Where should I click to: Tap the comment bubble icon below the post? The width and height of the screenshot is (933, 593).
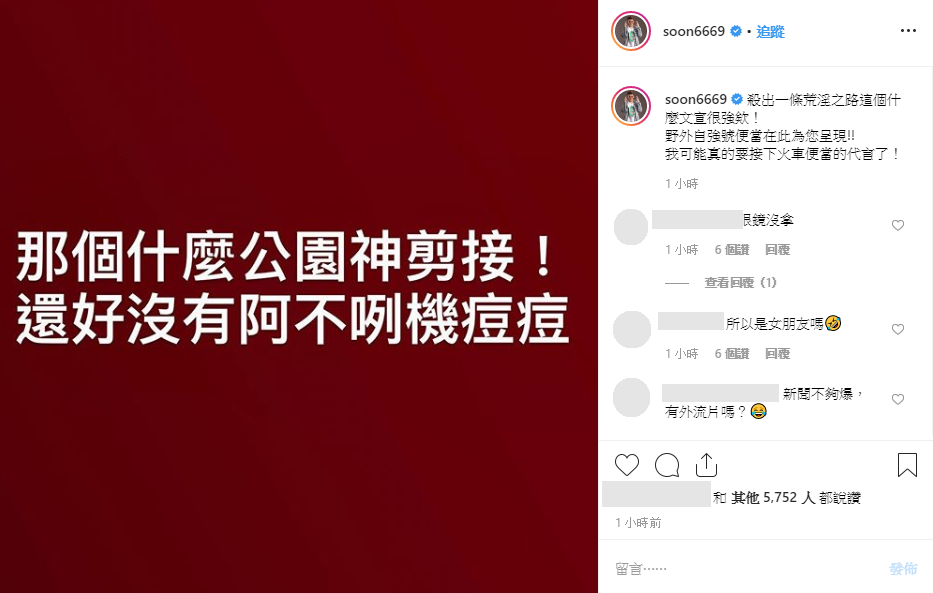(x=667, y=465)
